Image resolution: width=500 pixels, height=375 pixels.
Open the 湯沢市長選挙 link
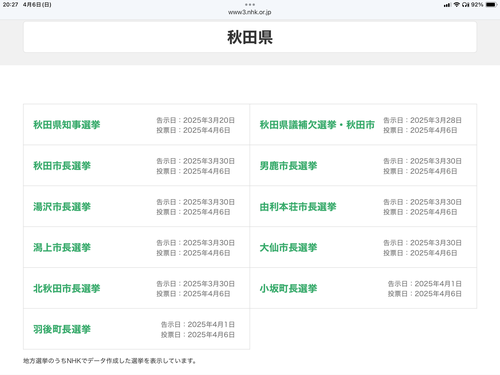pos(62,207)
